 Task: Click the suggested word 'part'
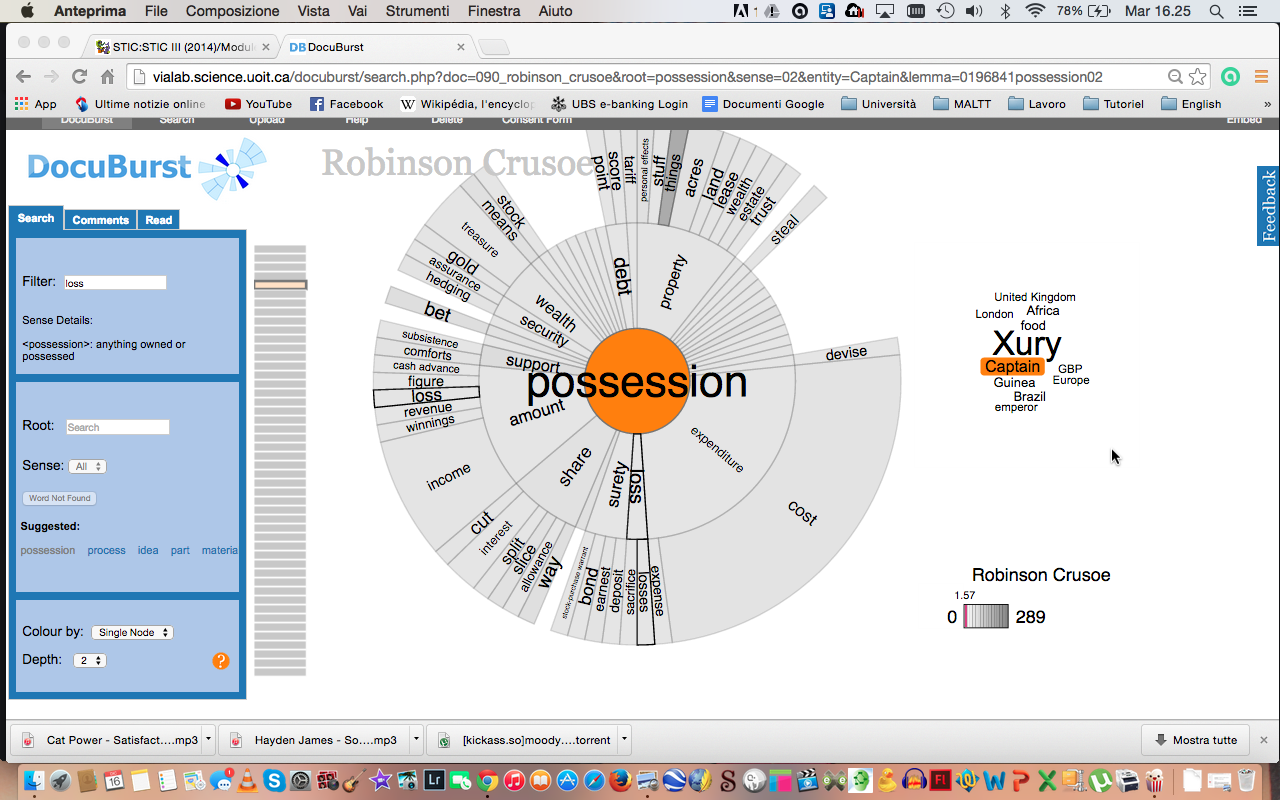[x=180, y=550]
